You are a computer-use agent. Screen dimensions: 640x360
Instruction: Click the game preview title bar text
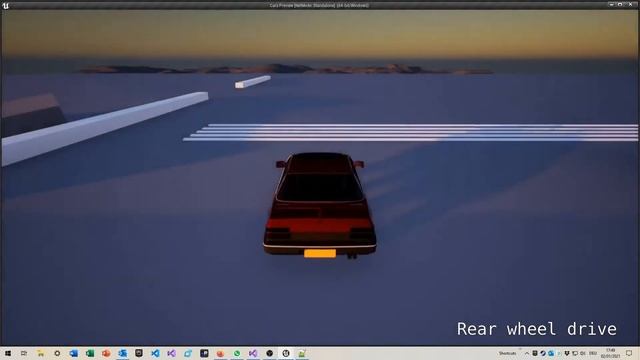click(319, 5)
